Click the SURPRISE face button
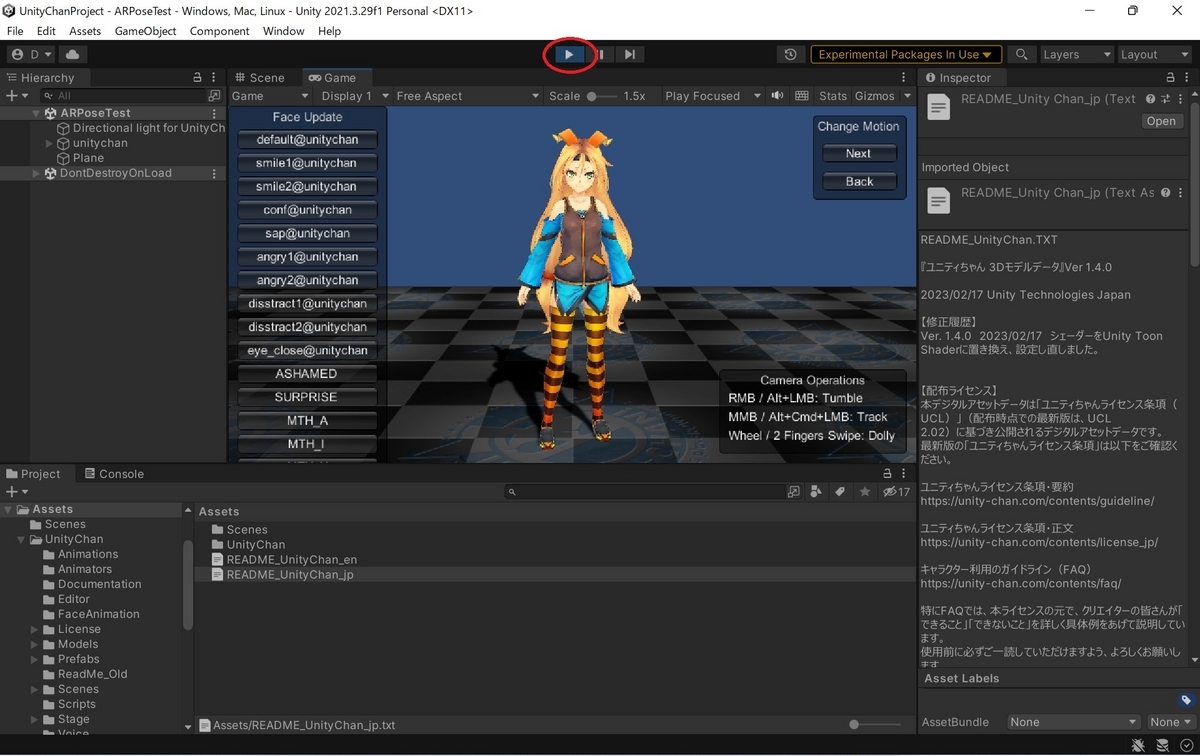The width and height of the screenshot is (1200, 756). coord(307,397)
